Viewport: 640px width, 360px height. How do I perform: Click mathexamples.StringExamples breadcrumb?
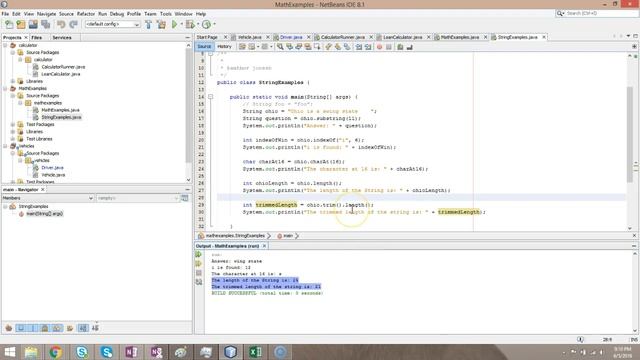235,236
